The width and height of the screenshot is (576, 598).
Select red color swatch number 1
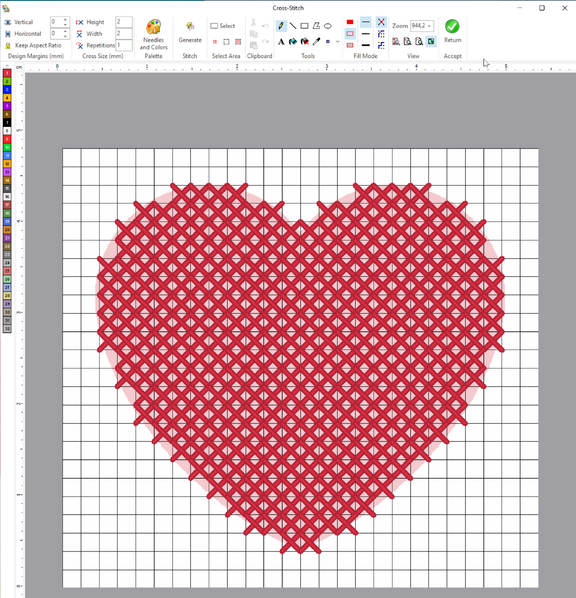tap(7, 73)
